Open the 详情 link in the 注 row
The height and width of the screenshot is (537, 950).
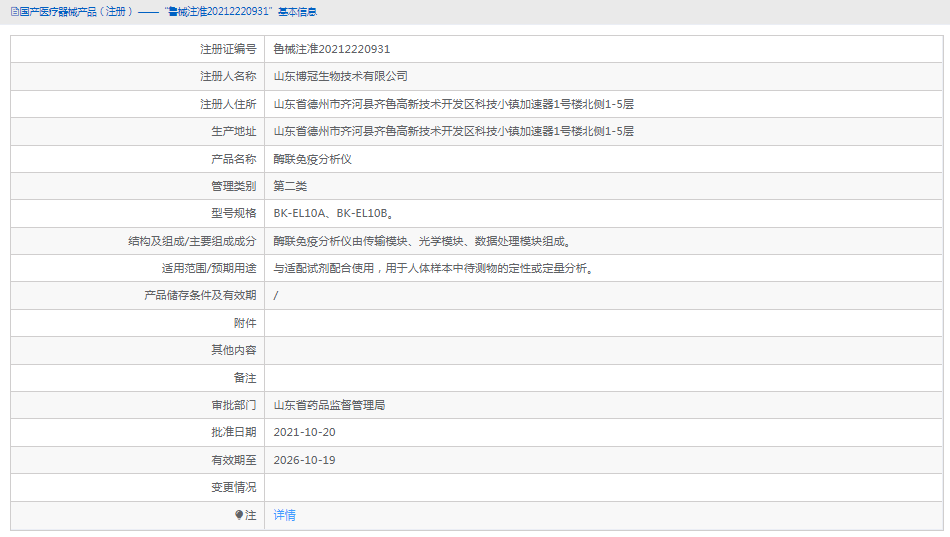pyautogui.click(x=285, y=515)
